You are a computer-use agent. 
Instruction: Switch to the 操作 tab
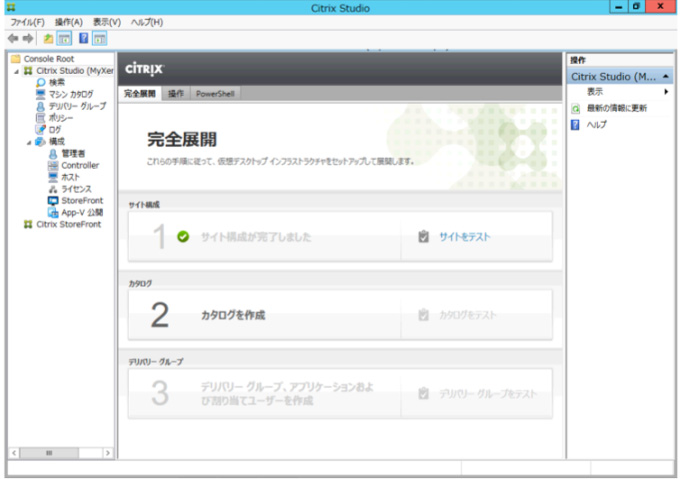[x=176, y=94]
